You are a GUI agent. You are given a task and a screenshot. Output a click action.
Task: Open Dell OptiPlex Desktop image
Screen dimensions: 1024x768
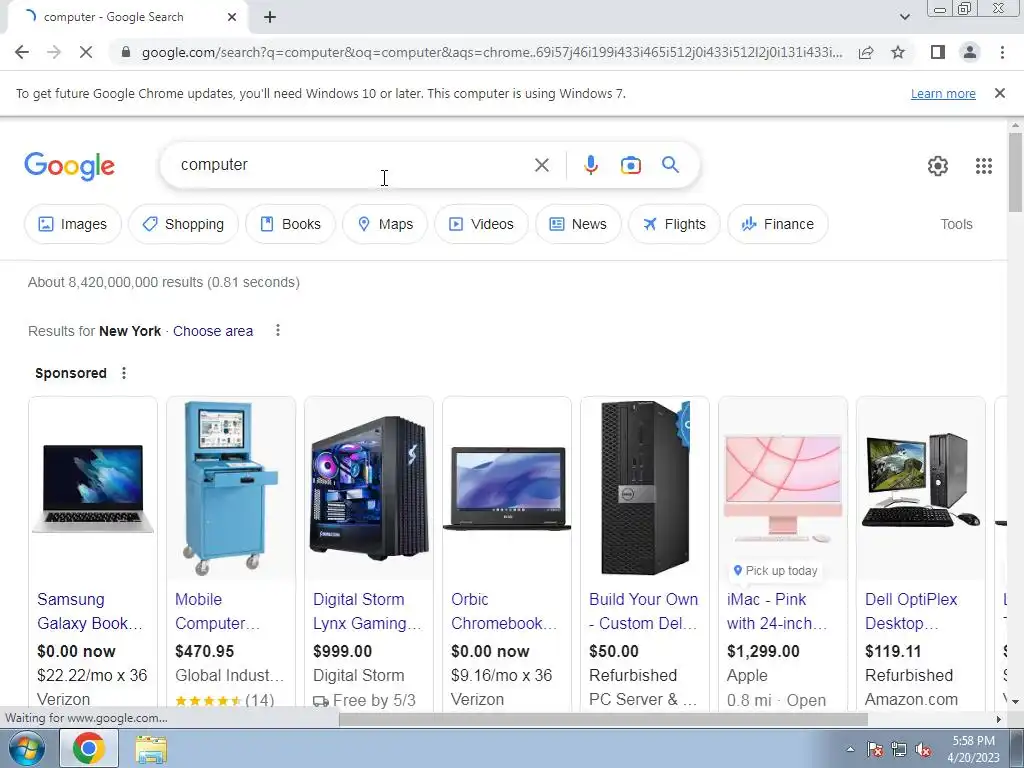click(x=920, y=488)
